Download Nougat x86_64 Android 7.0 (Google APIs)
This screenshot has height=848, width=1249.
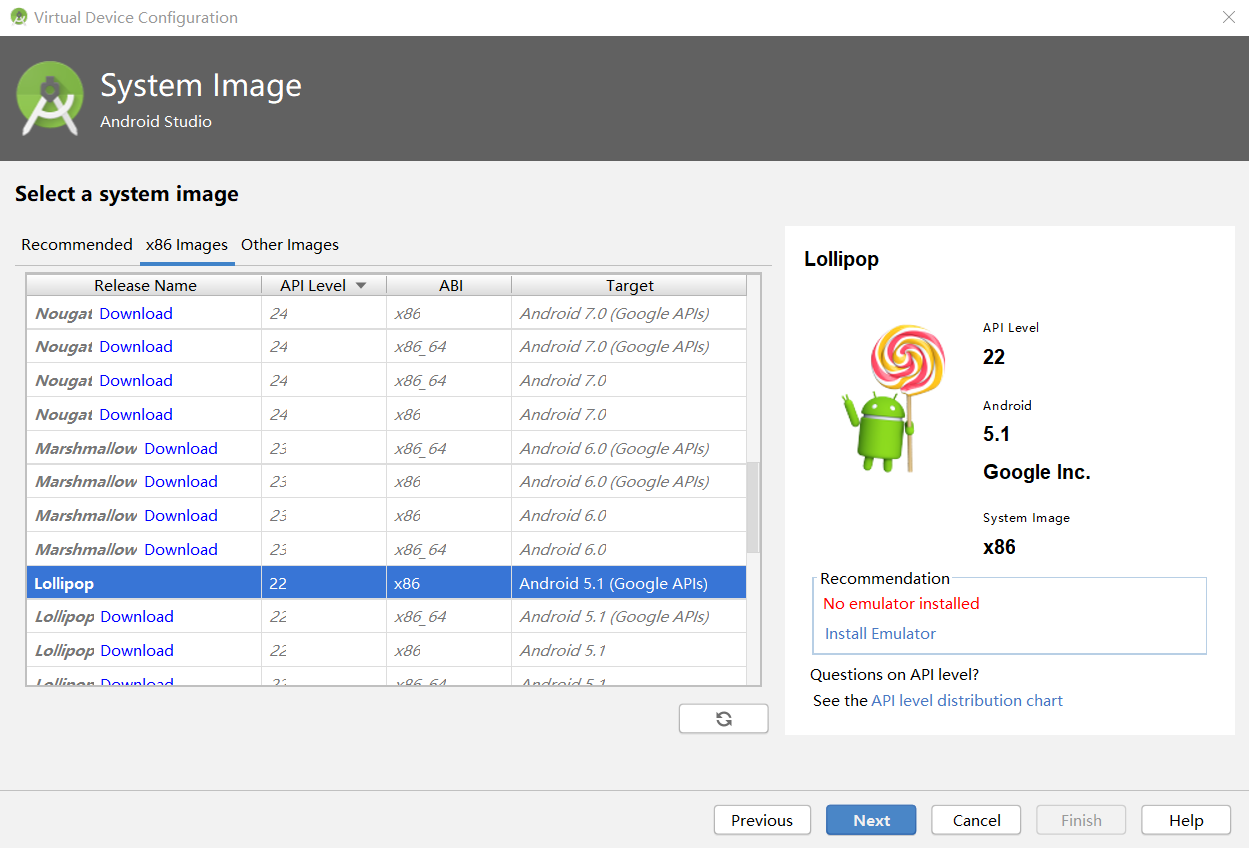[136, 346]
